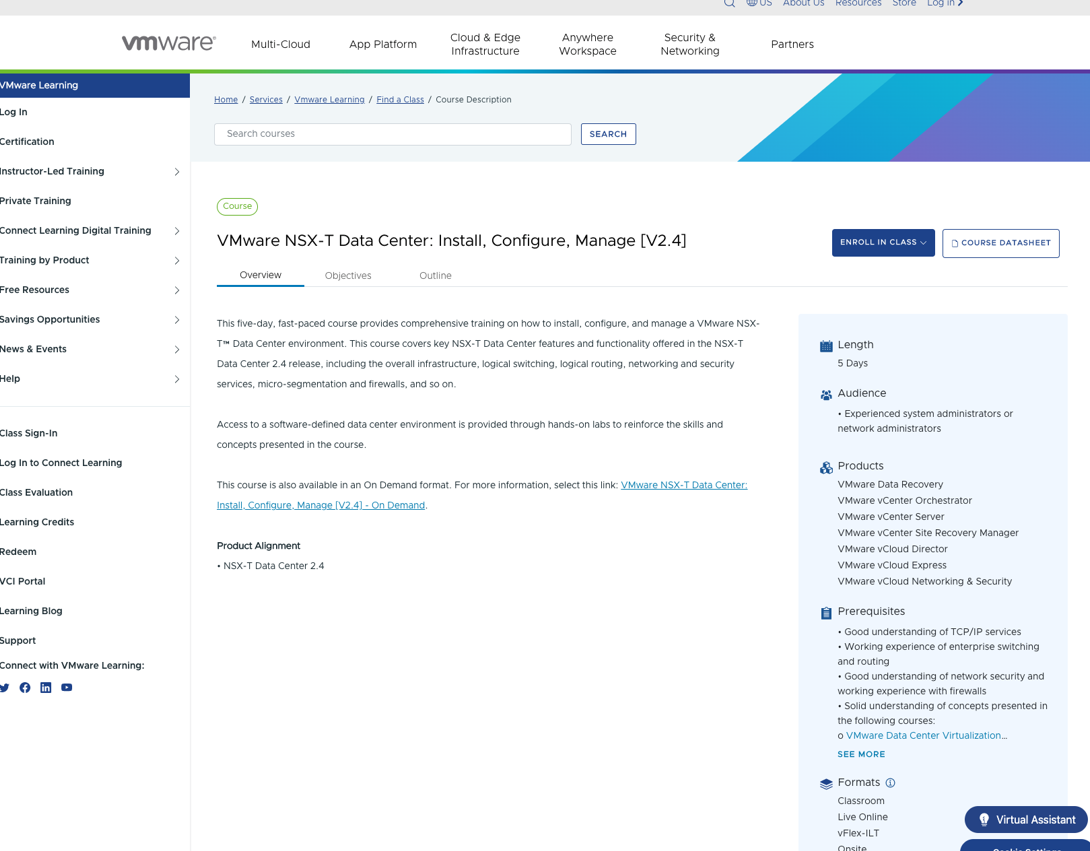1090x851 pixels.
Task: Click See More under Prerequisites
Action: tap(861, 754)
